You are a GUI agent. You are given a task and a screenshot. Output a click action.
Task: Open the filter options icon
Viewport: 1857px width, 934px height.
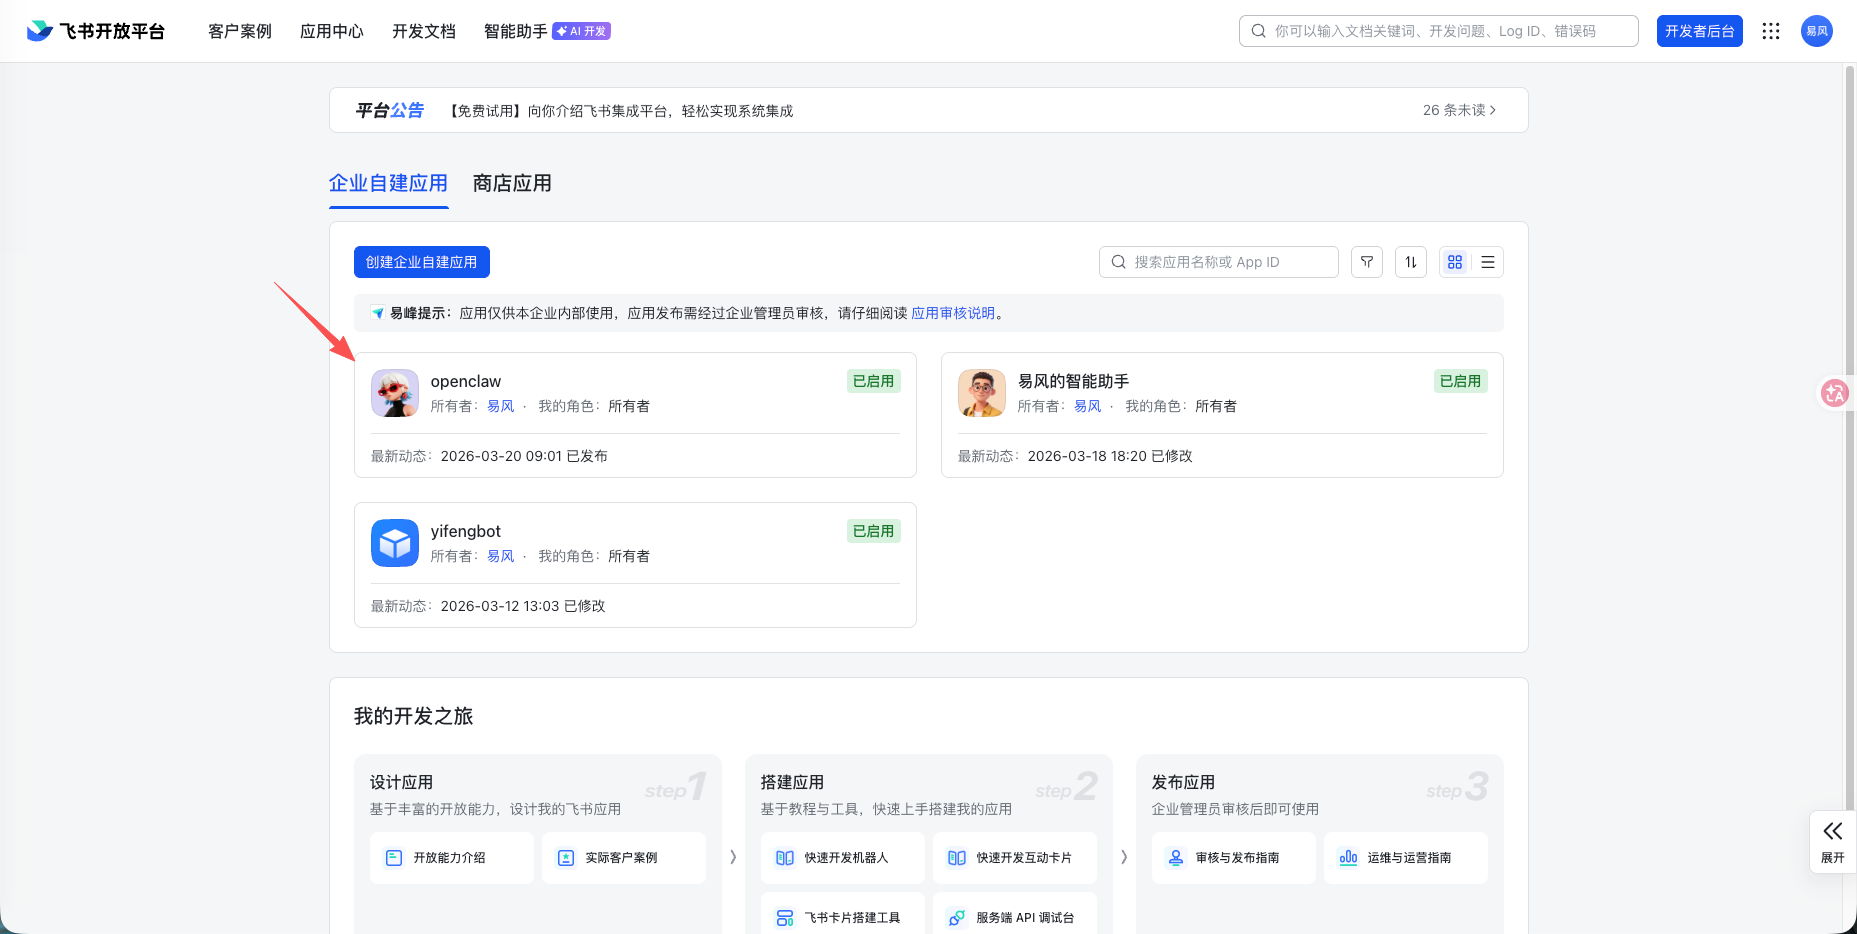[1367, 262]
